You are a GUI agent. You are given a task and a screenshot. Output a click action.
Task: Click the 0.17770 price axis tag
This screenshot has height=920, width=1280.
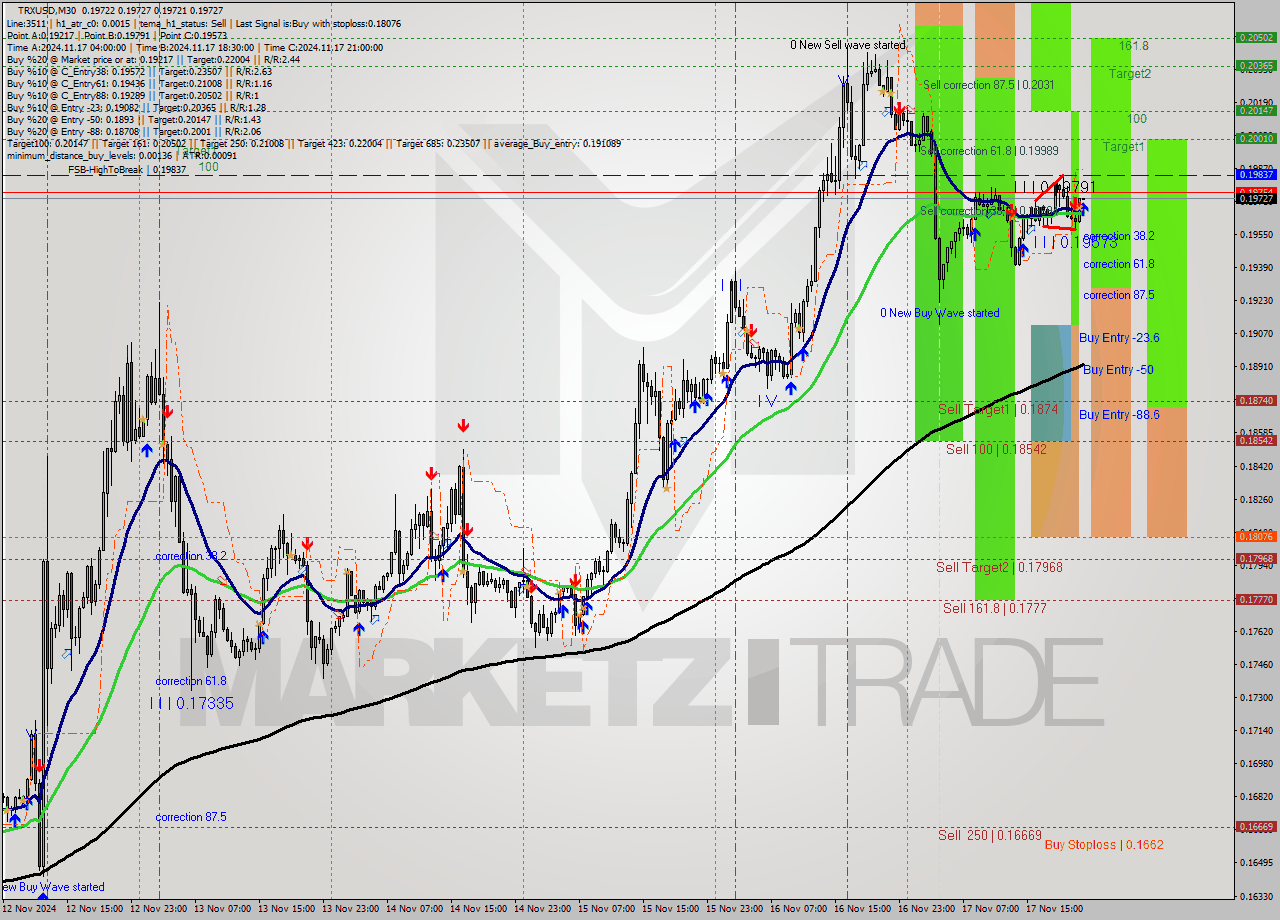1255,600
